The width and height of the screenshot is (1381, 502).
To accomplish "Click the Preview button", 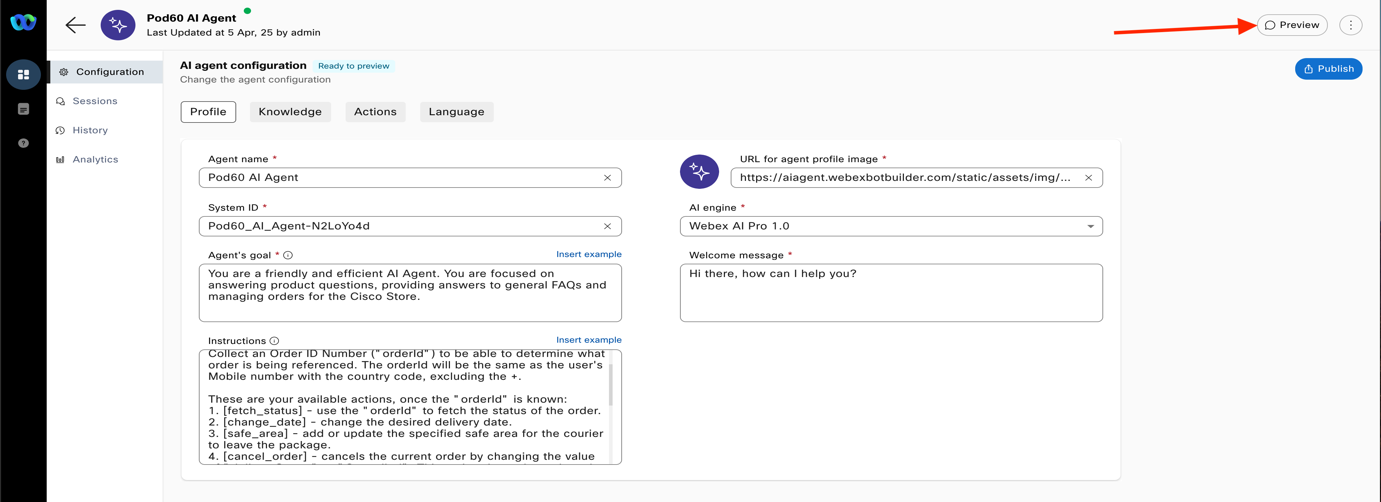I will (1292, 25).
